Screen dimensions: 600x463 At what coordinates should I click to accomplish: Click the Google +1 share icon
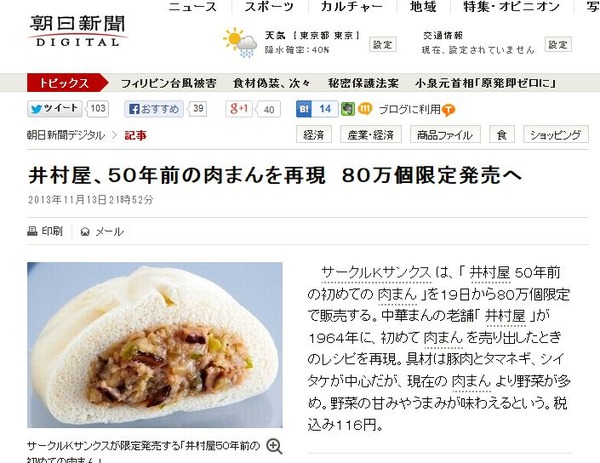tap(239, 109)
